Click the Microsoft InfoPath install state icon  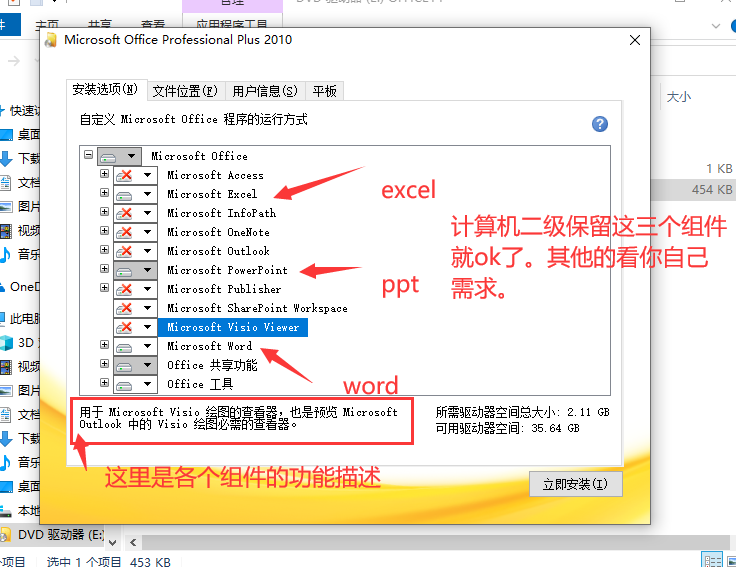[x=124, y=214]
